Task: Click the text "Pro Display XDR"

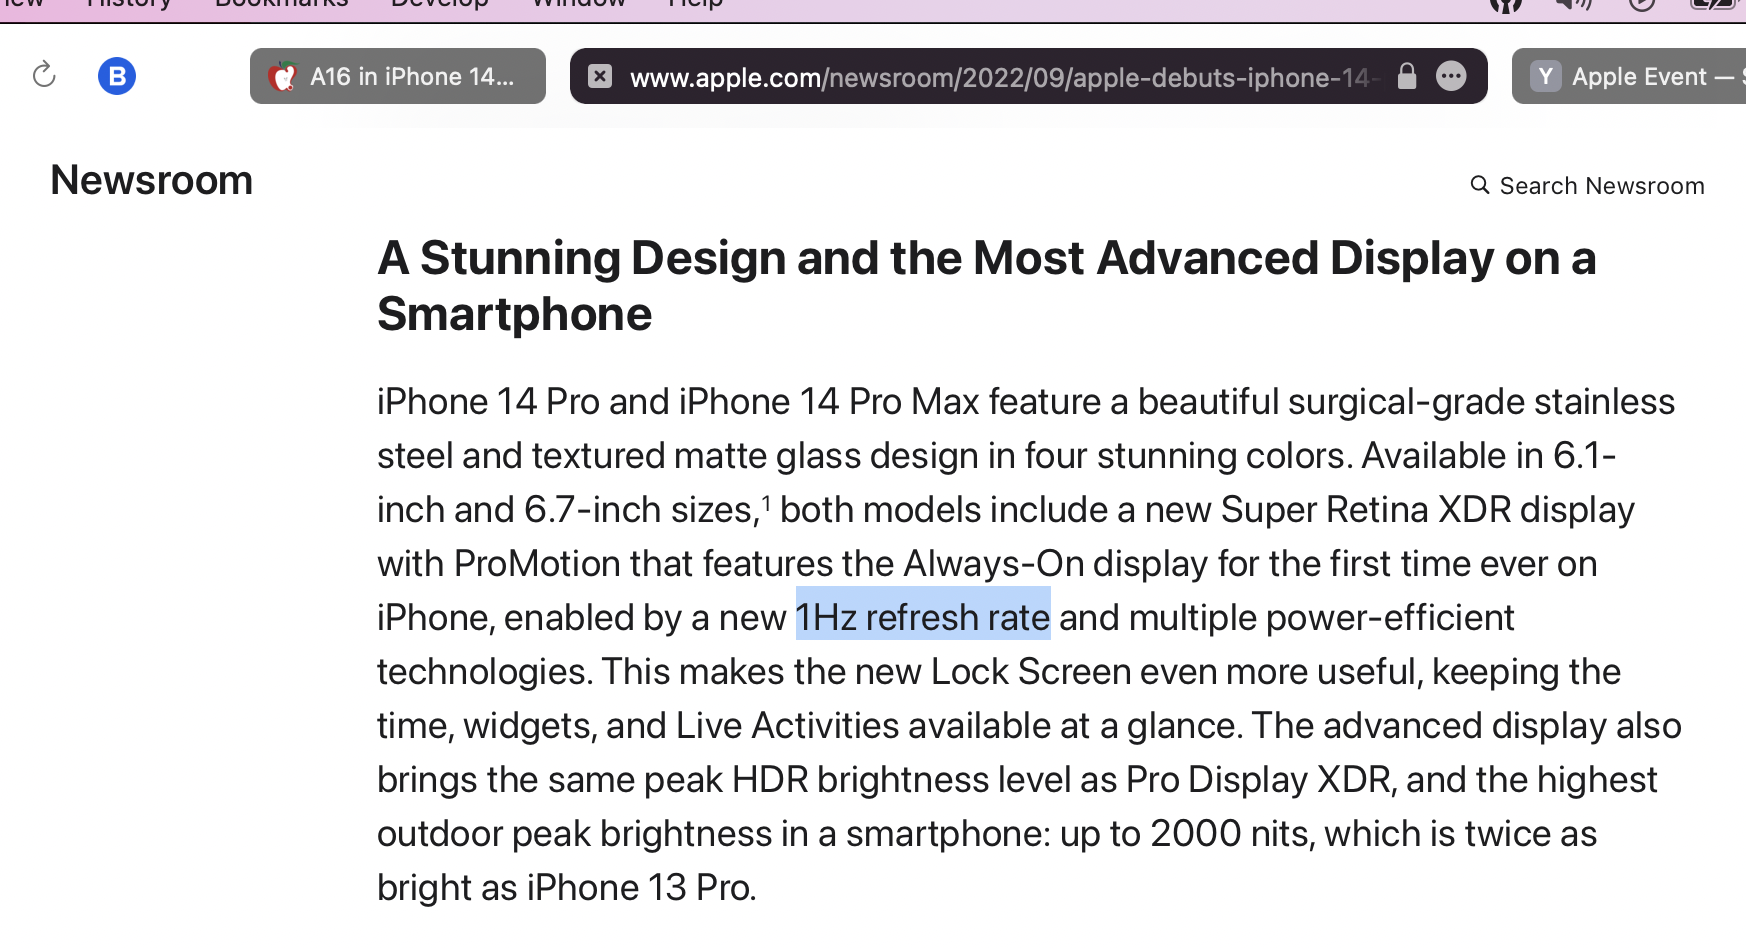Action: 1260,780
